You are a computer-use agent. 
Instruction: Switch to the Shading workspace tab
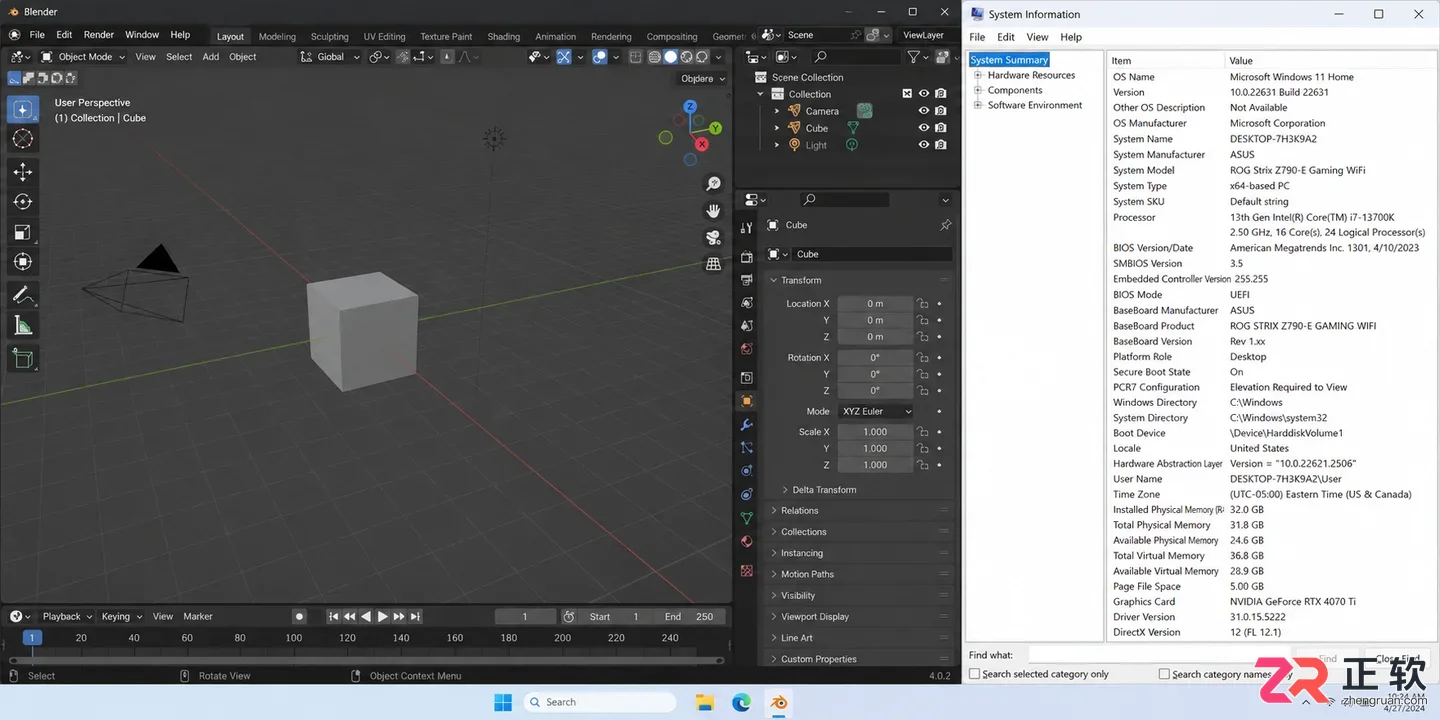point(503,36)
